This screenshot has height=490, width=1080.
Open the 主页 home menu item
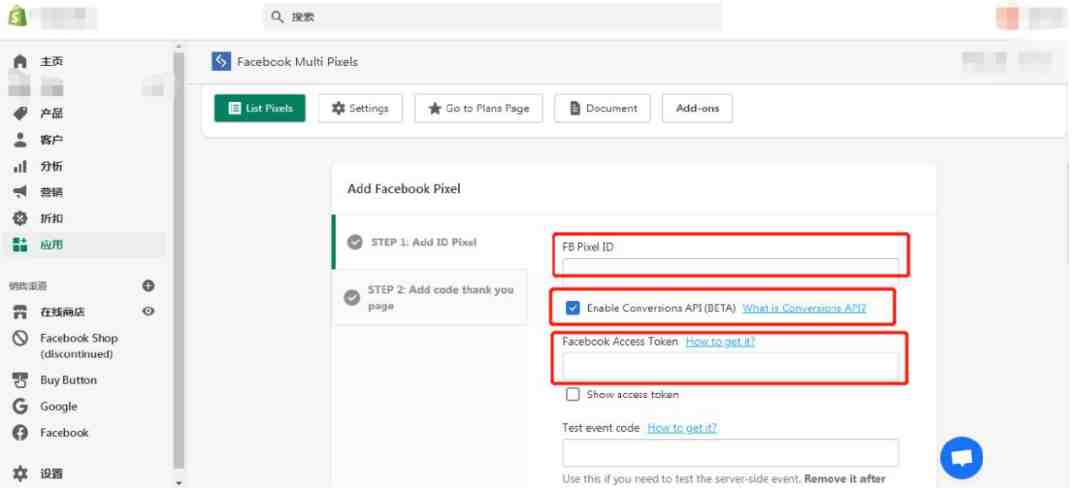(52, 61)
